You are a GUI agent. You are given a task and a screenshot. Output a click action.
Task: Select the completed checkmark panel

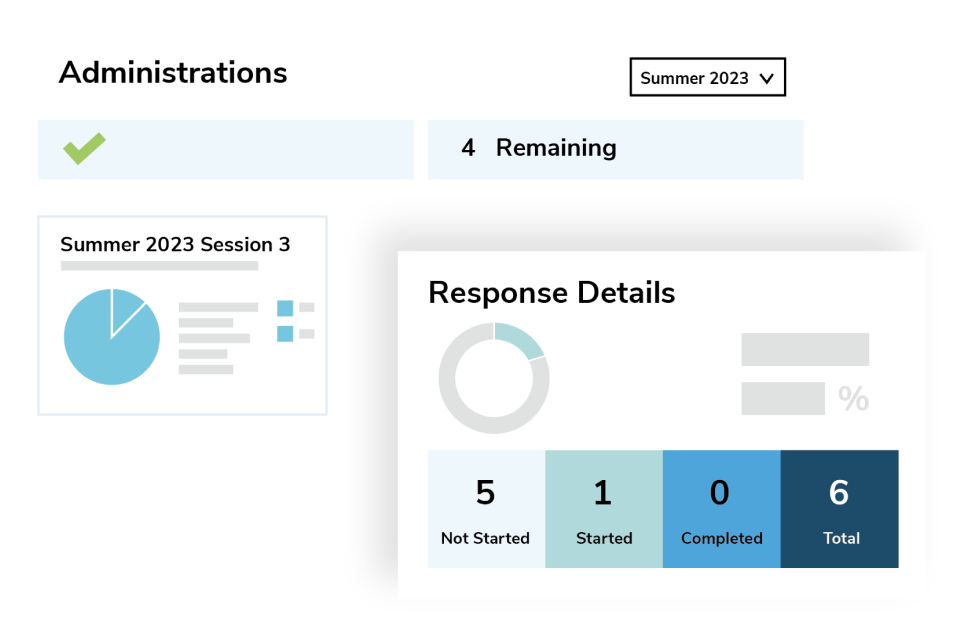pos(225,149)
